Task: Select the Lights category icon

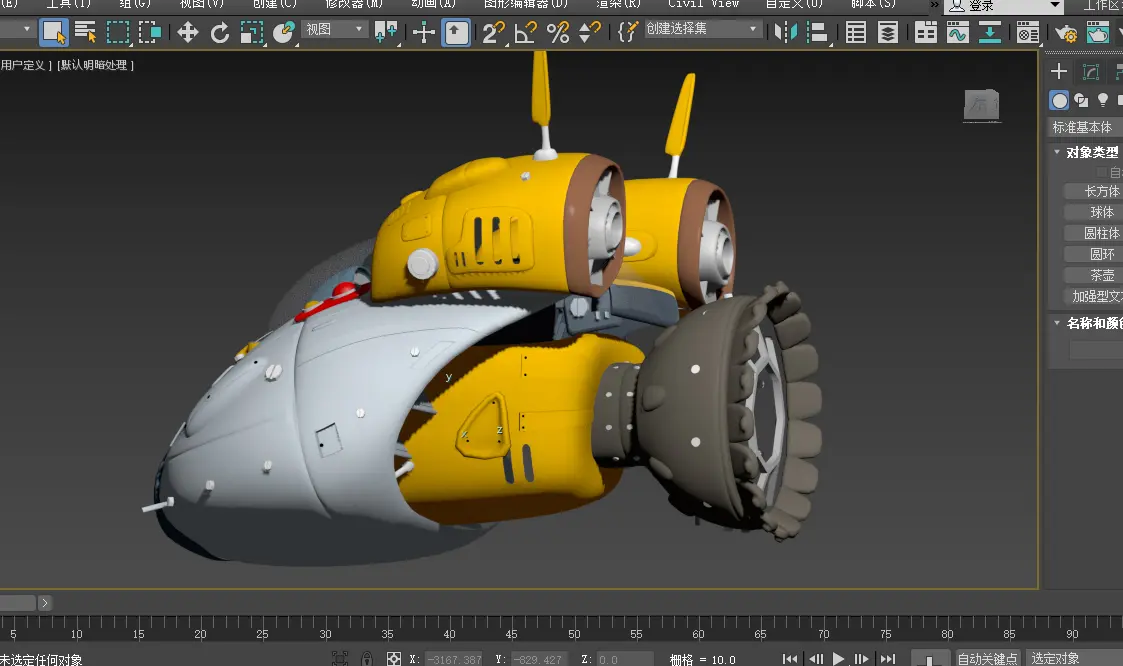Action: (x=1103, y=100)
